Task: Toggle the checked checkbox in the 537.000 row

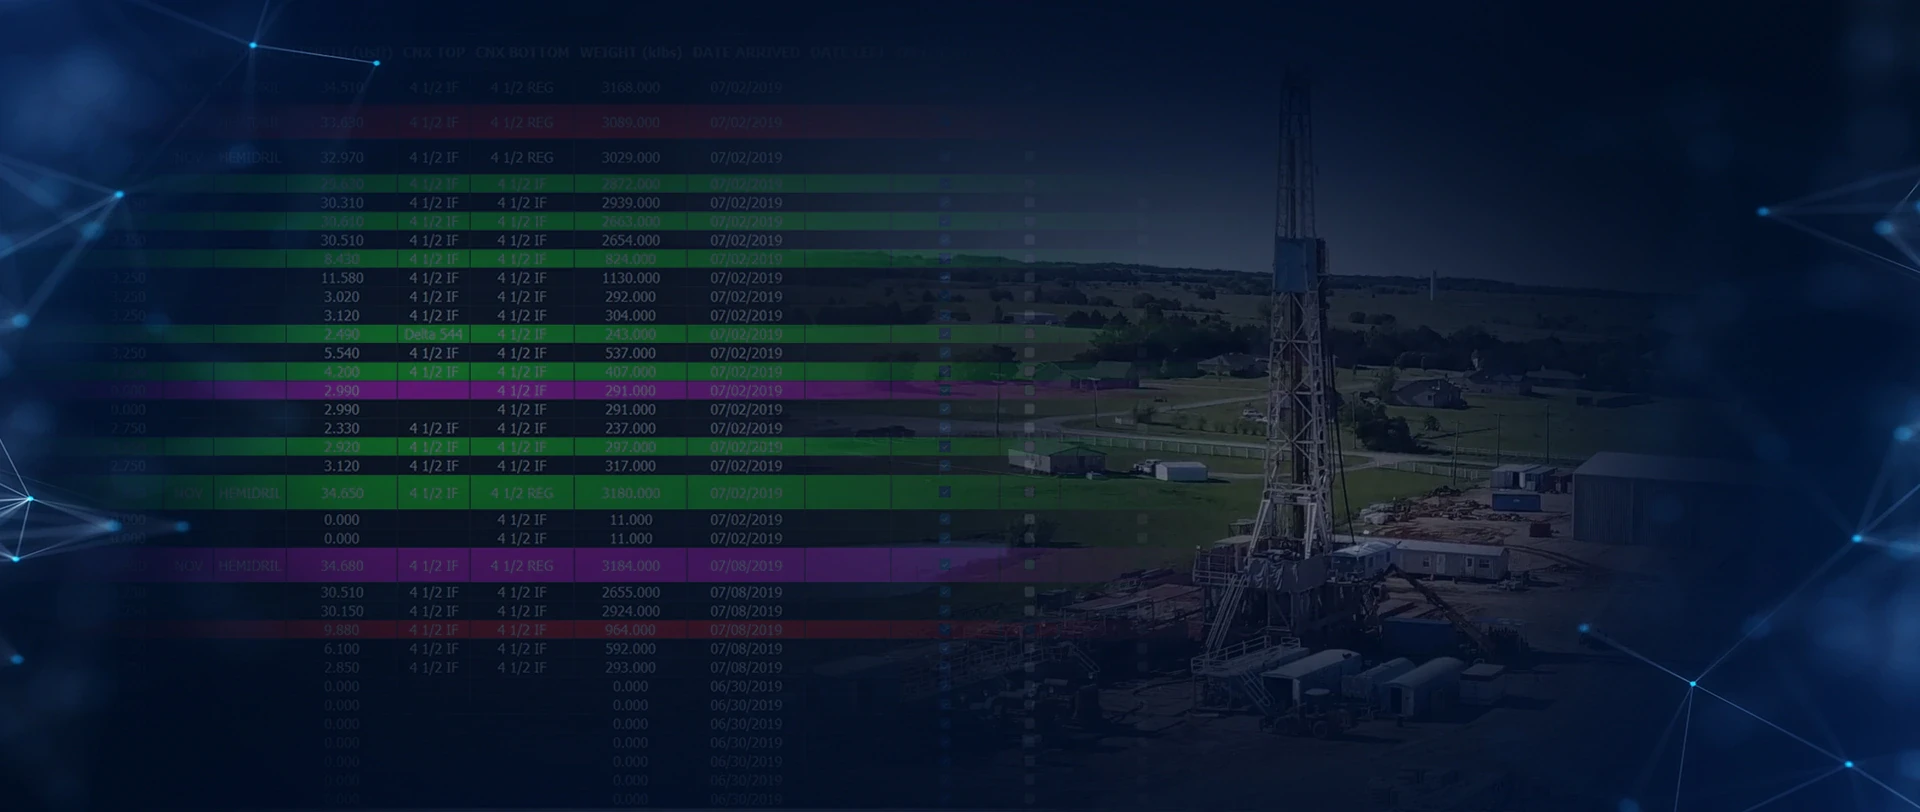Action: point(945,352)
